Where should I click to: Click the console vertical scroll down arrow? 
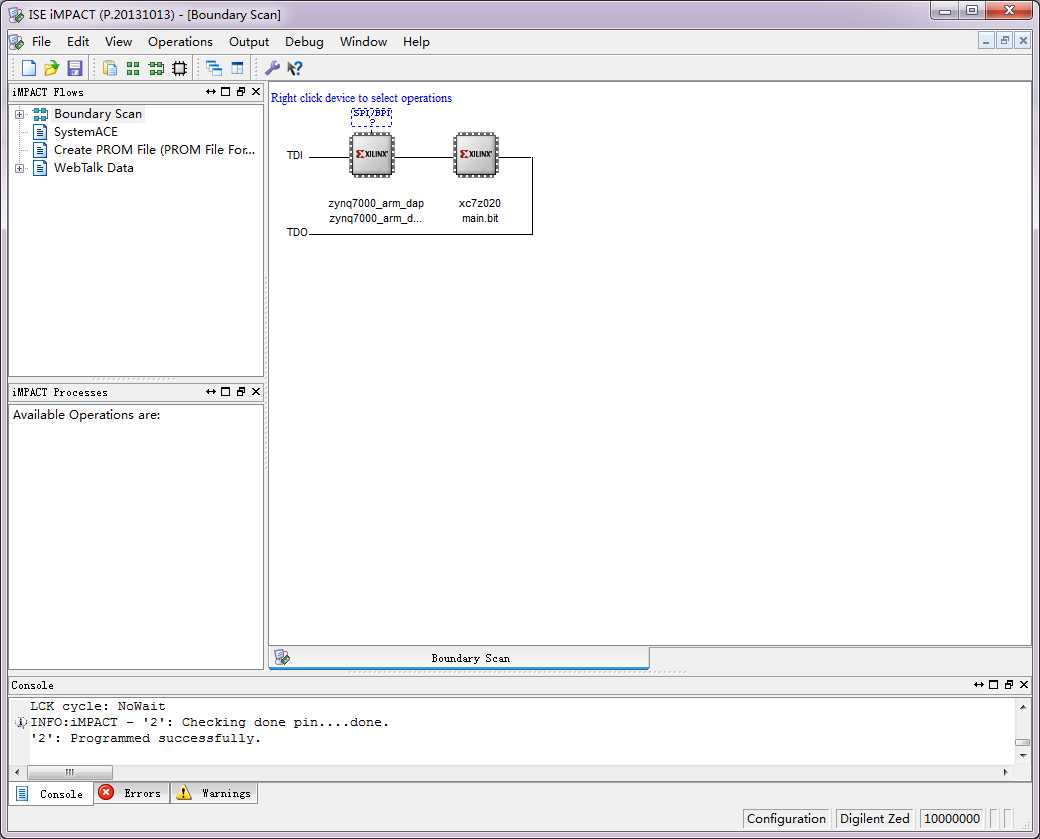point(1023,755)
